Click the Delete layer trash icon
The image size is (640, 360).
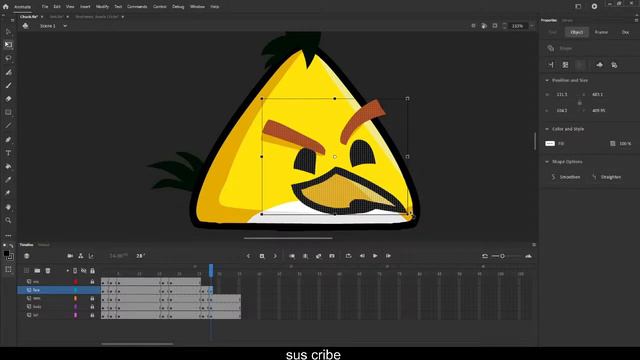[x=48, y=271]
